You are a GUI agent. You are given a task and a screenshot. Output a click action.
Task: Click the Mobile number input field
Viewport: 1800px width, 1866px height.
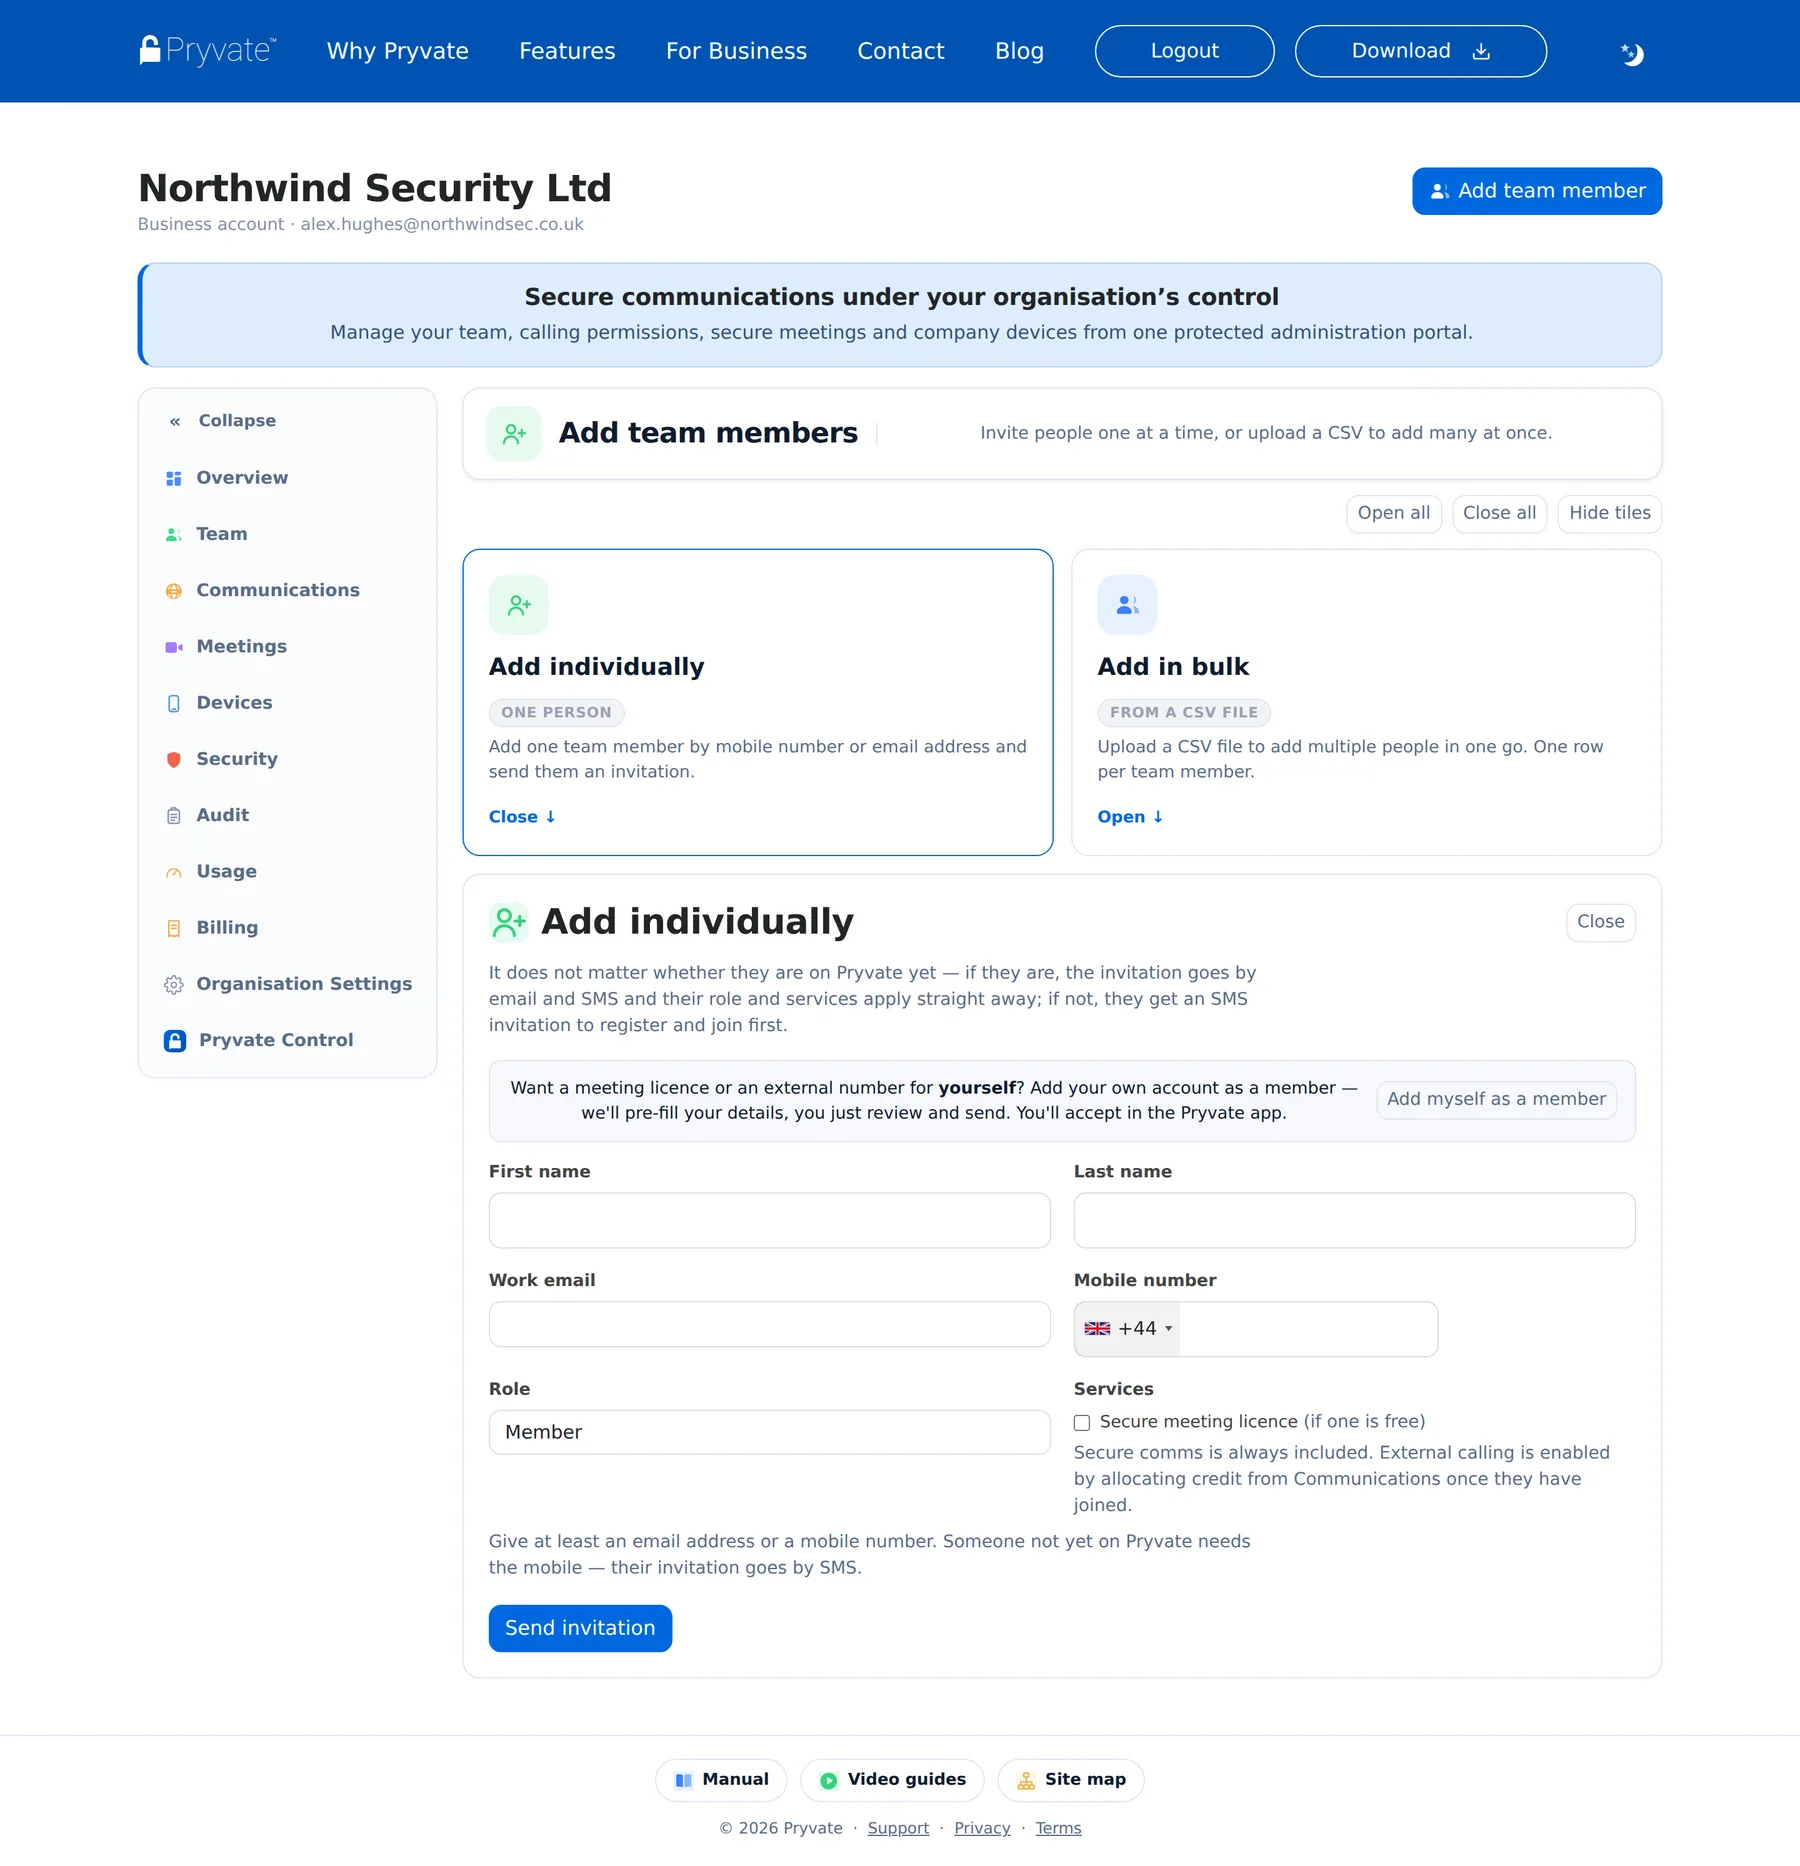pyautogui.click(x=1308, y=1329)
